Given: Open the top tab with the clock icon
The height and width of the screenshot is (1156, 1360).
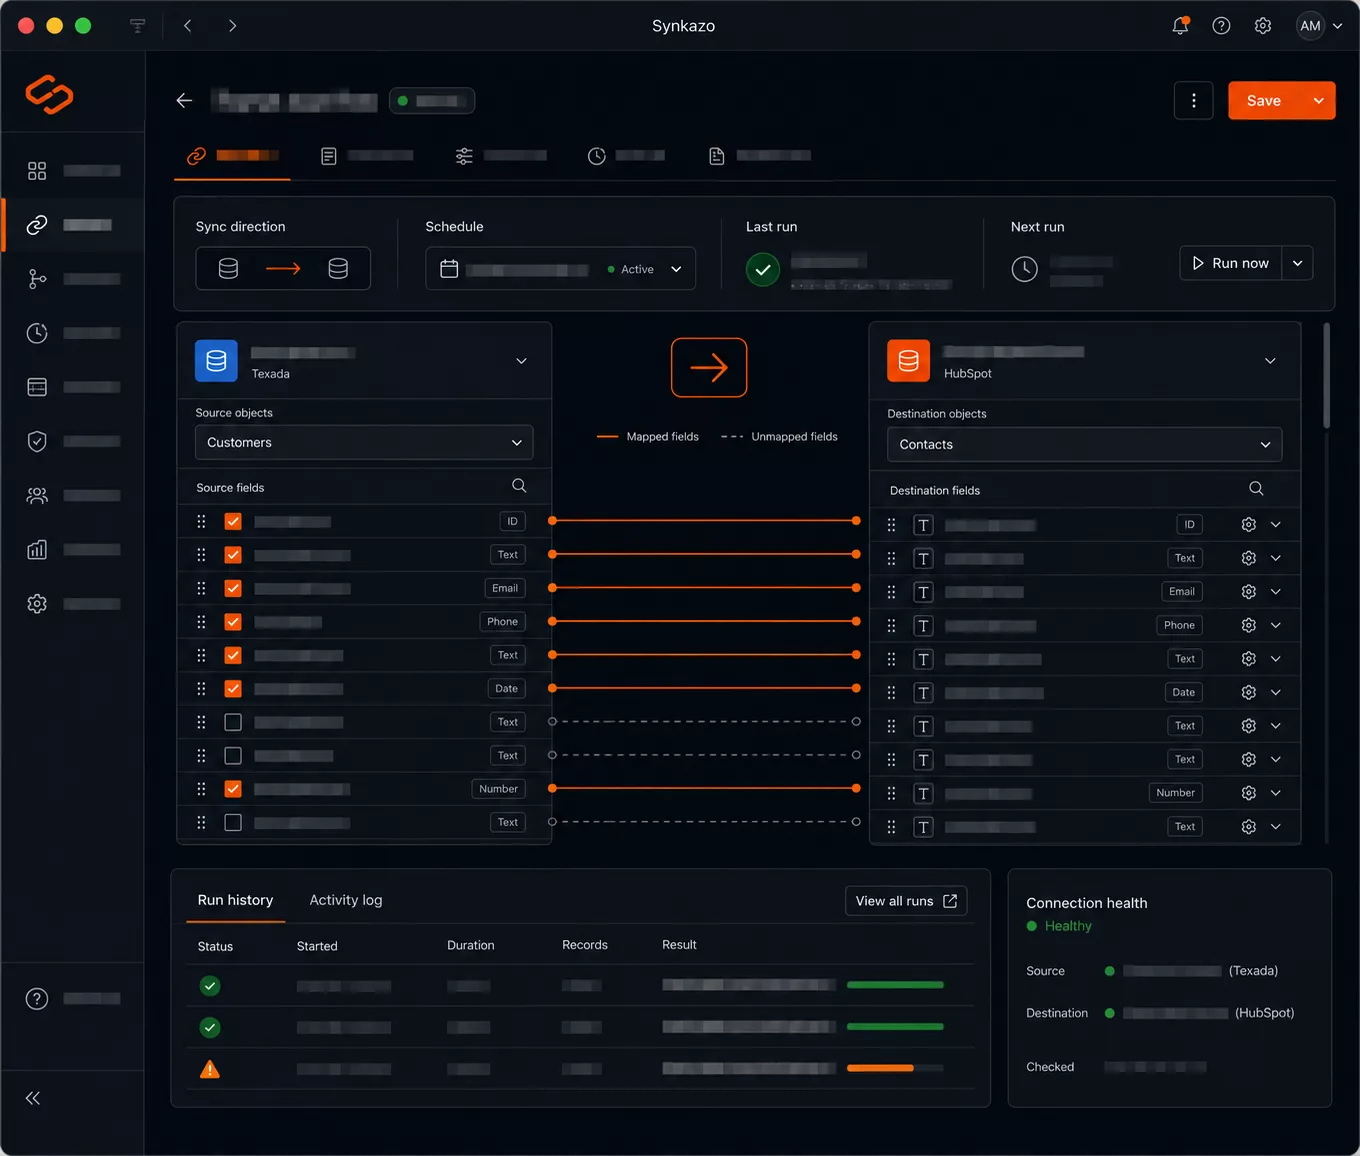Looking at the screenshot, I should click(x=626, y=156).
